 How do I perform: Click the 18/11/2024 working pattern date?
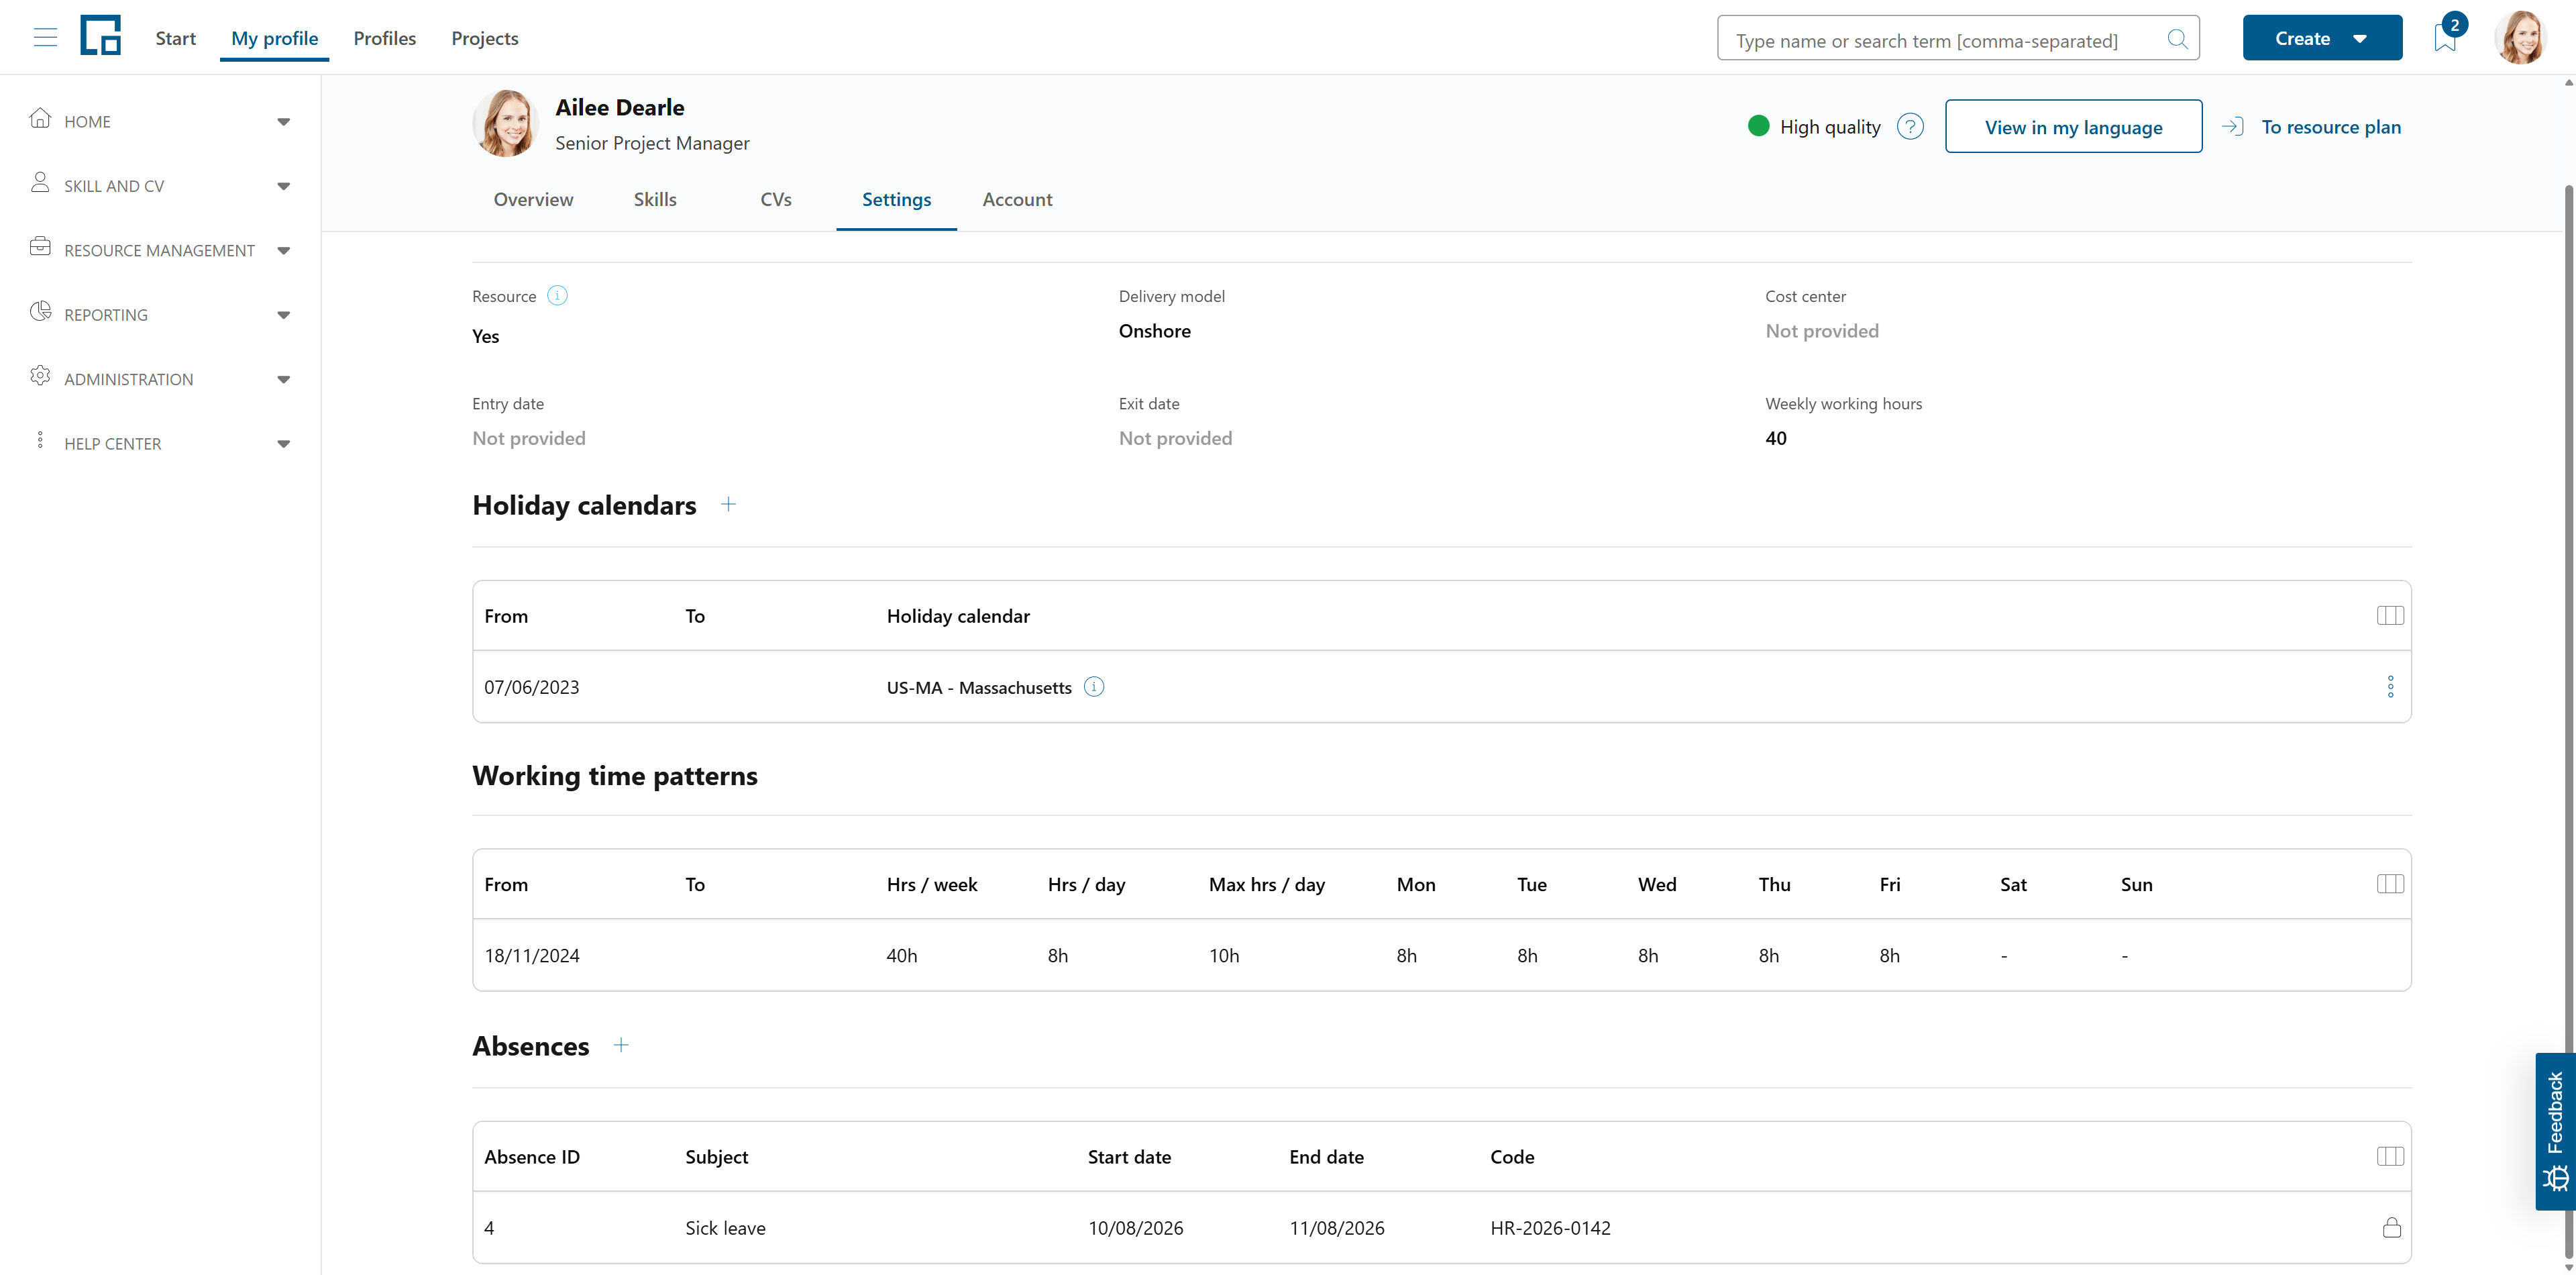coord(532,956)
